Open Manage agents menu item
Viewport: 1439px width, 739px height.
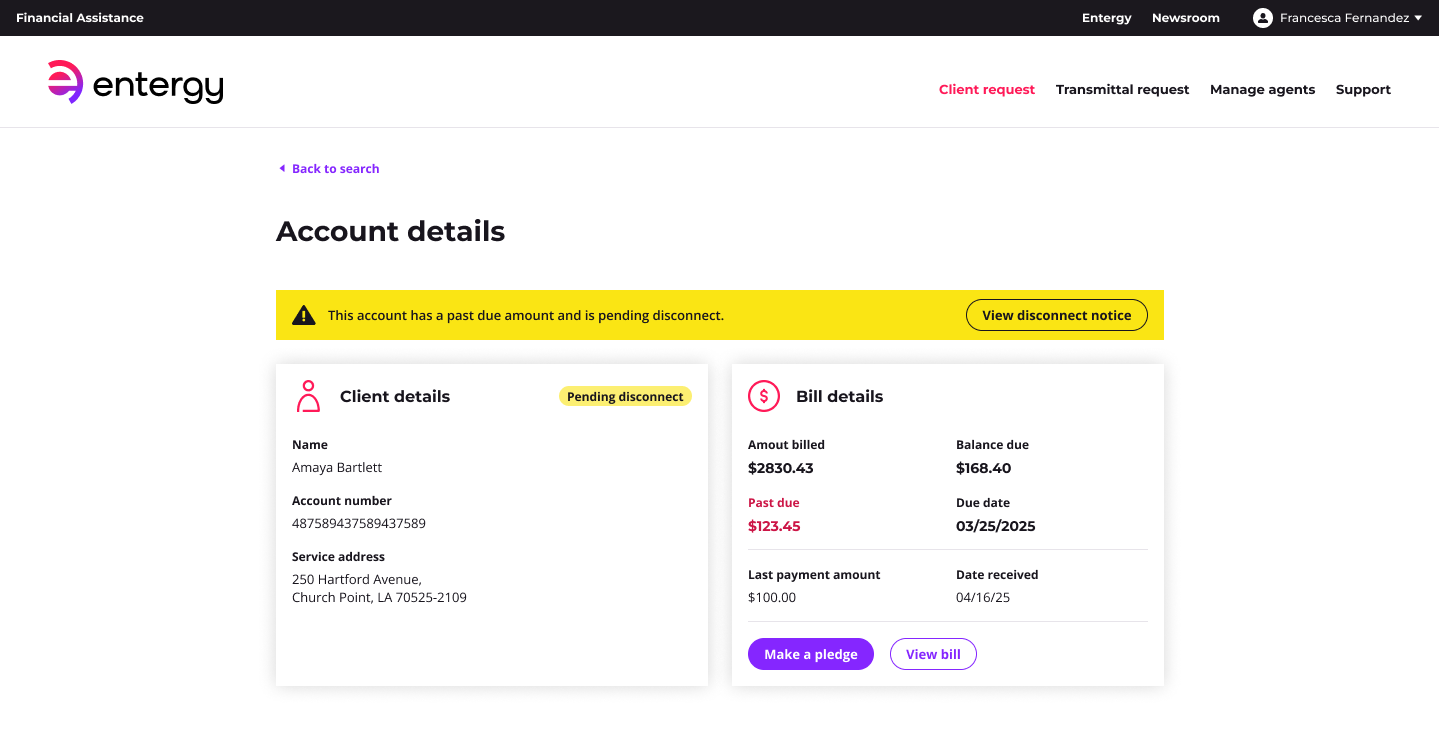(x=1262, y=90)
